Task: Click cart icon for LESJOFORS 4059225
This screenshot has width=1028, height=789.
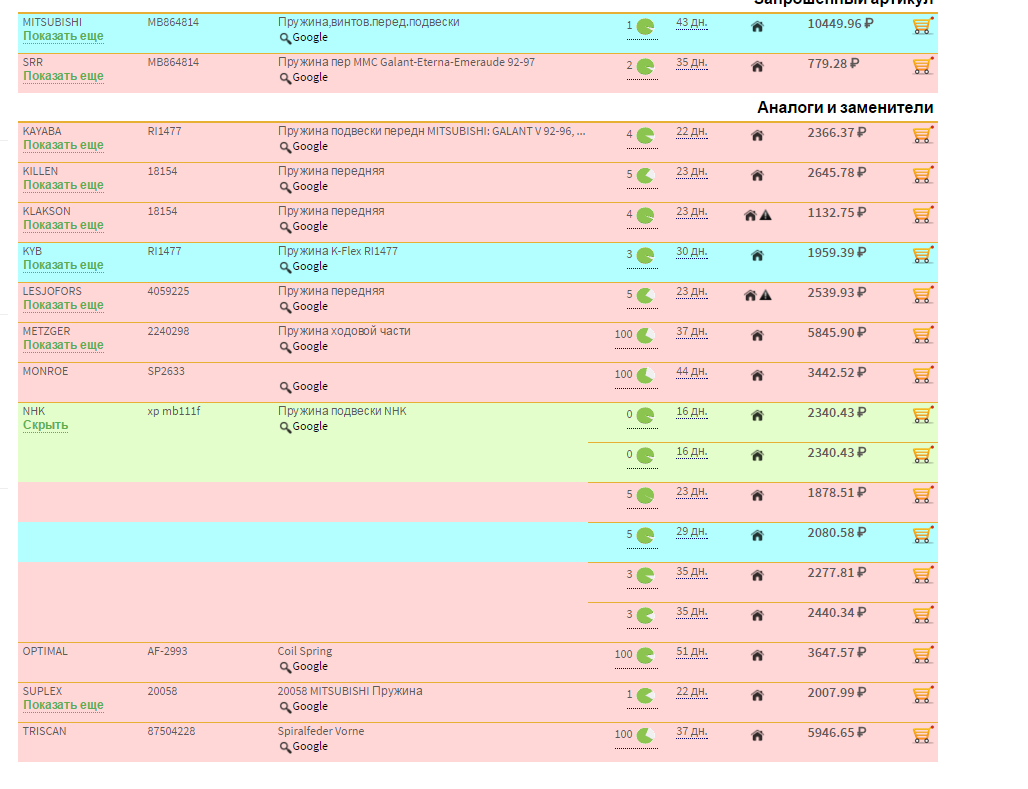Action: point(922,295)
